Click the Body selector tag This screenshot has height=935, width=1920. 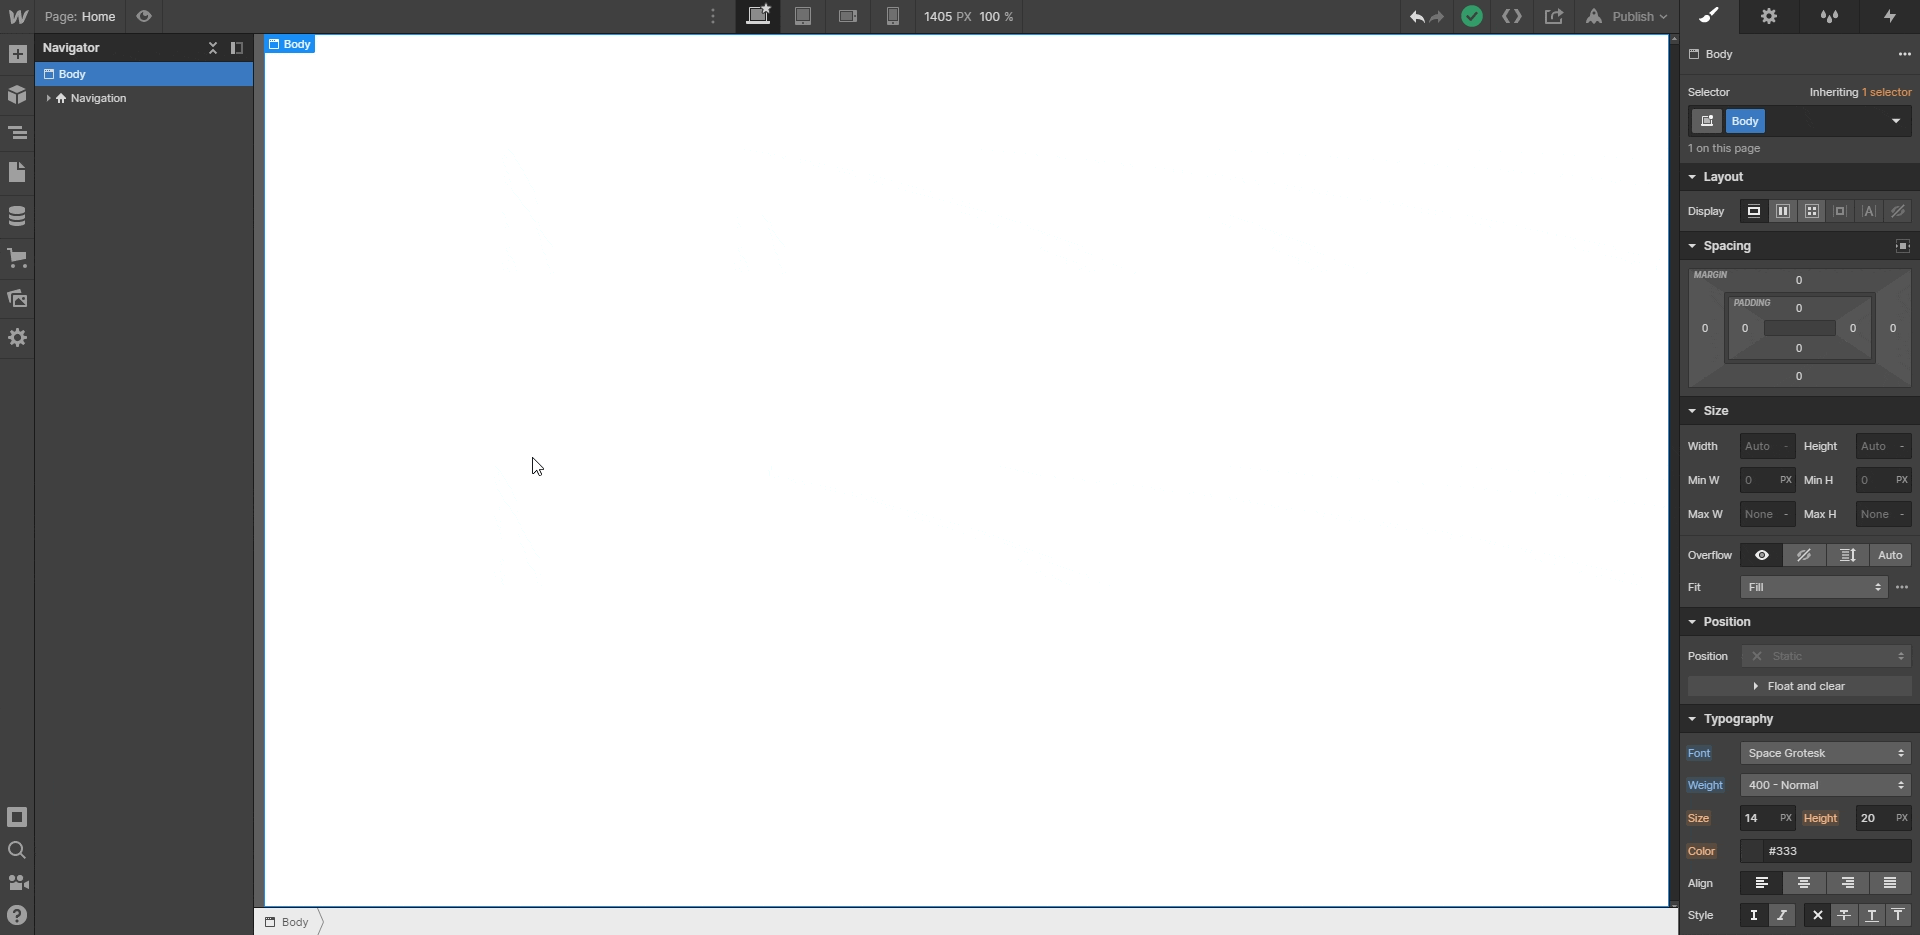pyautogui.click(x=1745, y=121)
